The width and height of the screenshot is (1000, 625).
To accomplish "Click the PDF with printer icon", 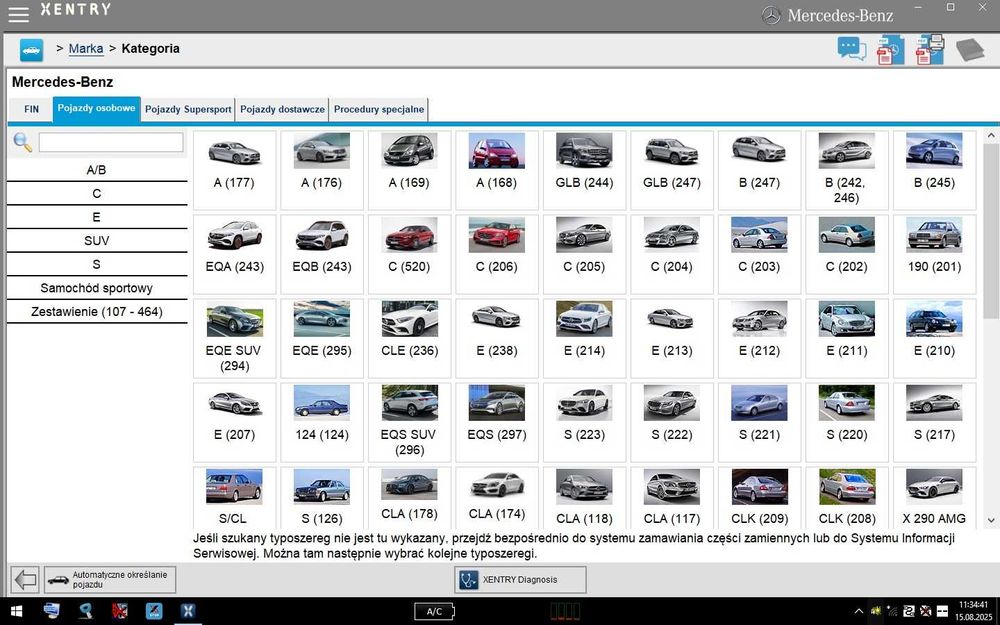I will click(x=930, y=49).
